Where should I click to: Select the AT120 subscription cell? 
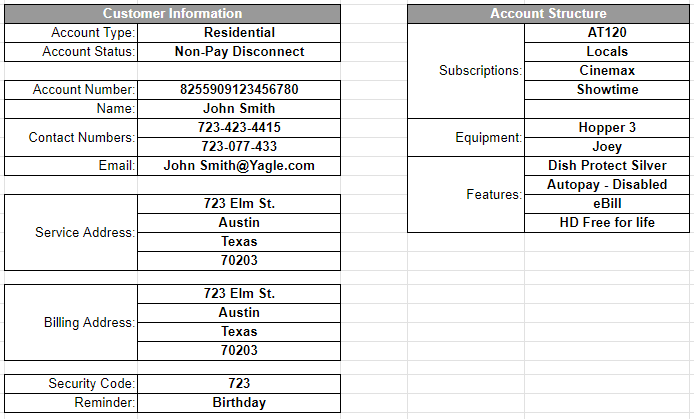pos(607,33)
